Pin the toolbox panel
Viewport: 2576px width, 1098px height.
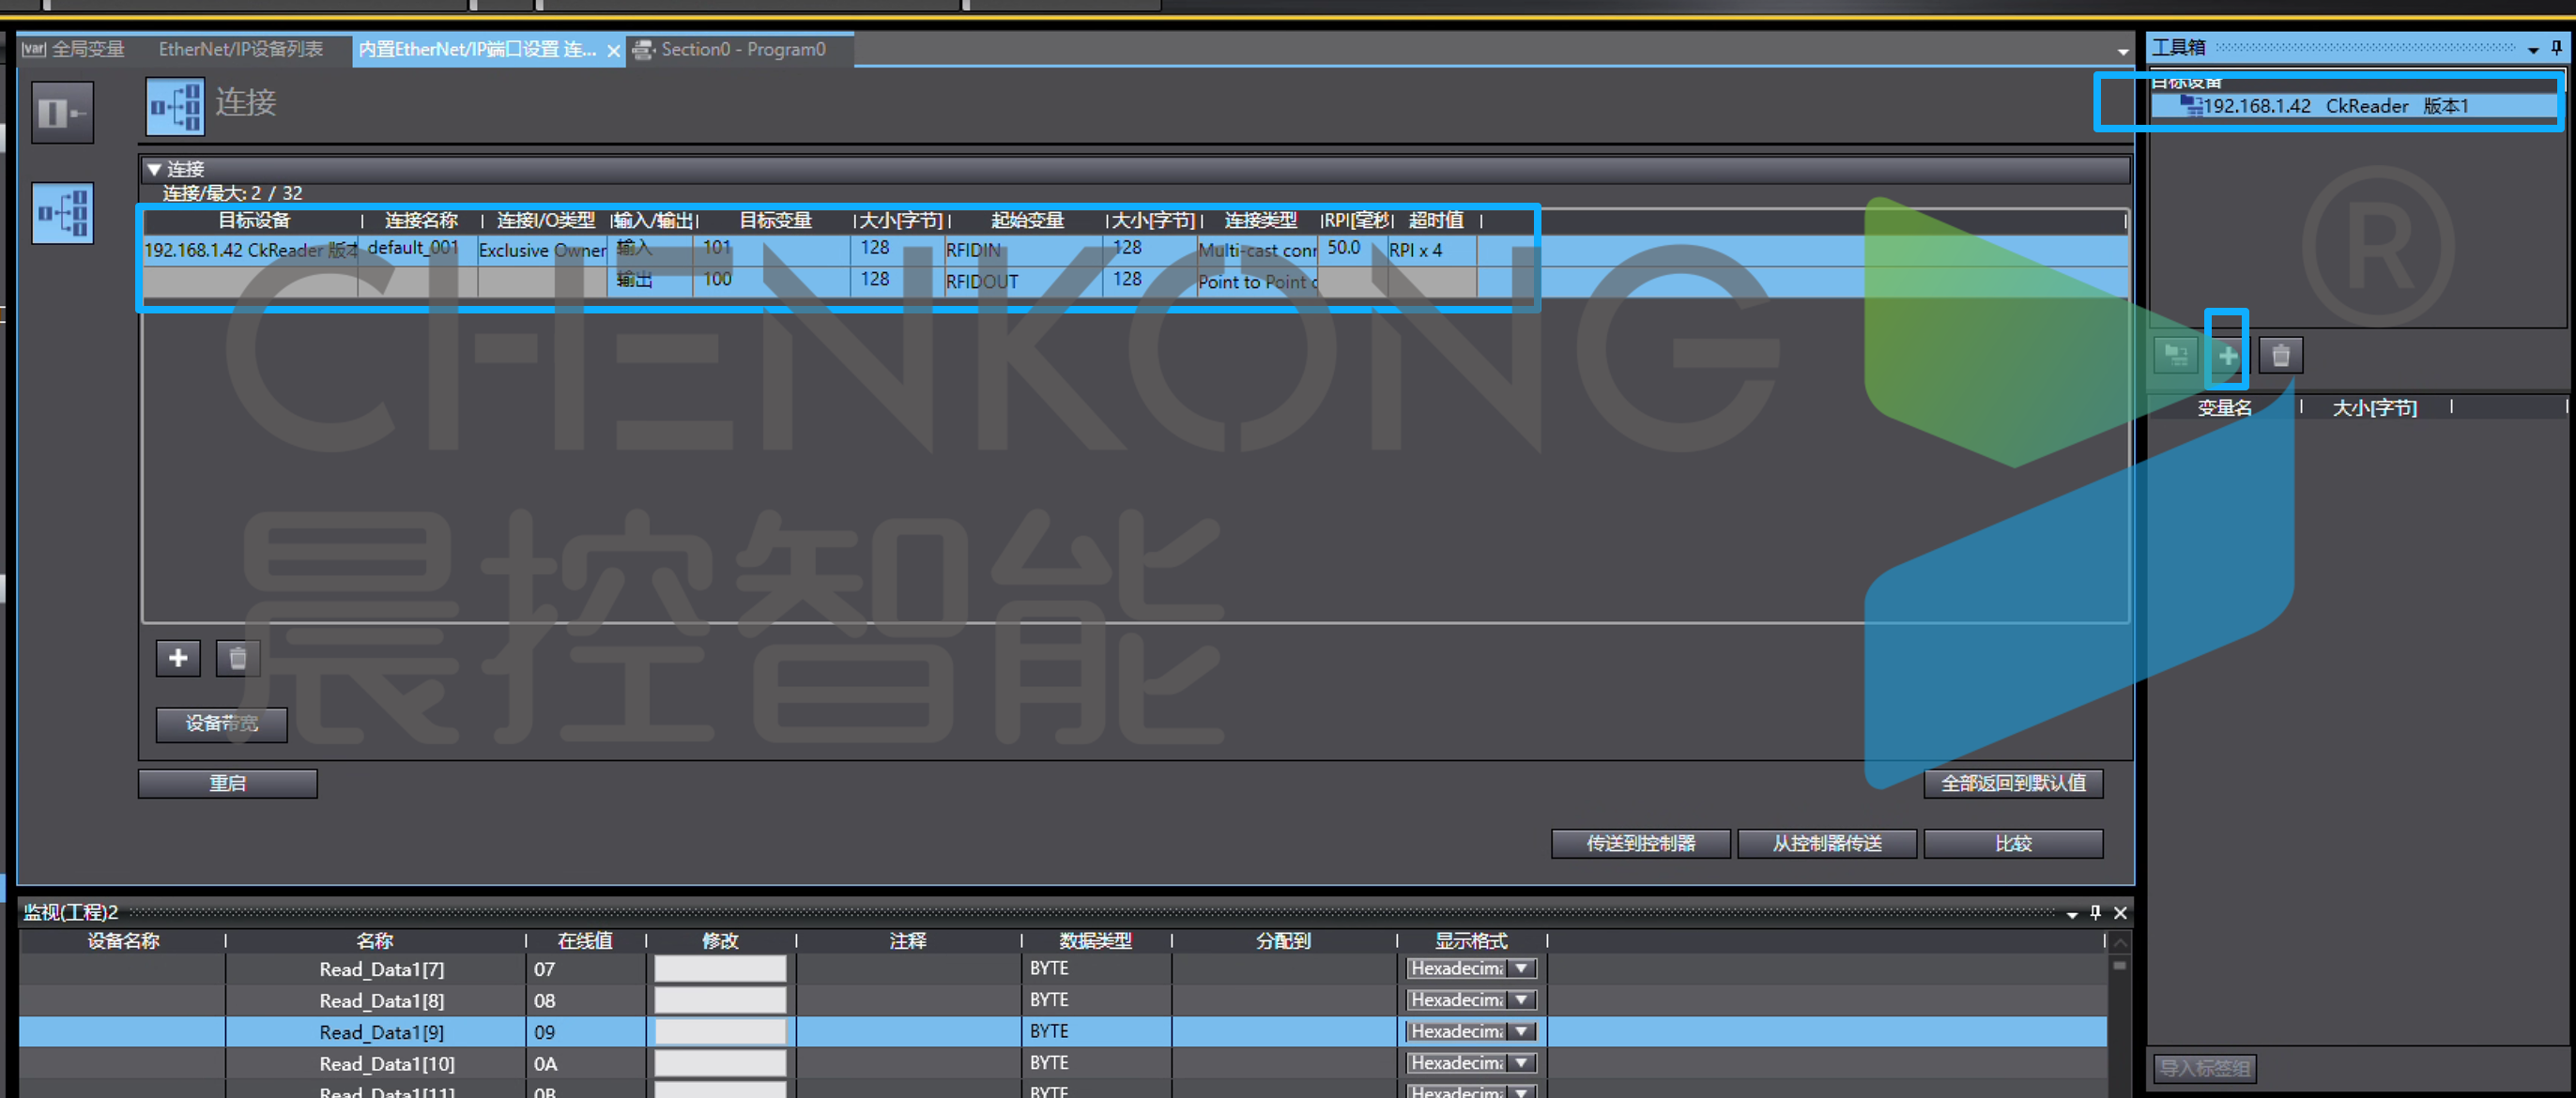click(x=2557, y=47)
